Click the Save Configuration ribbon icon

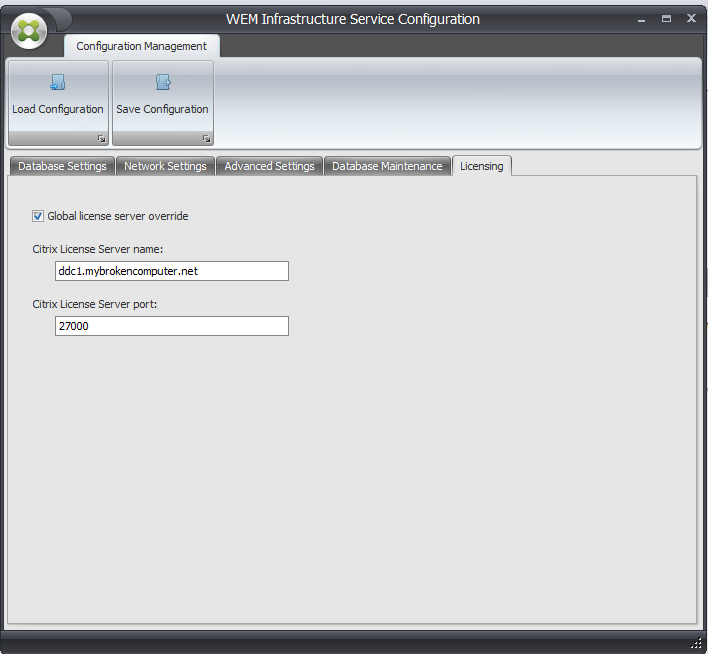click(162, 84)
